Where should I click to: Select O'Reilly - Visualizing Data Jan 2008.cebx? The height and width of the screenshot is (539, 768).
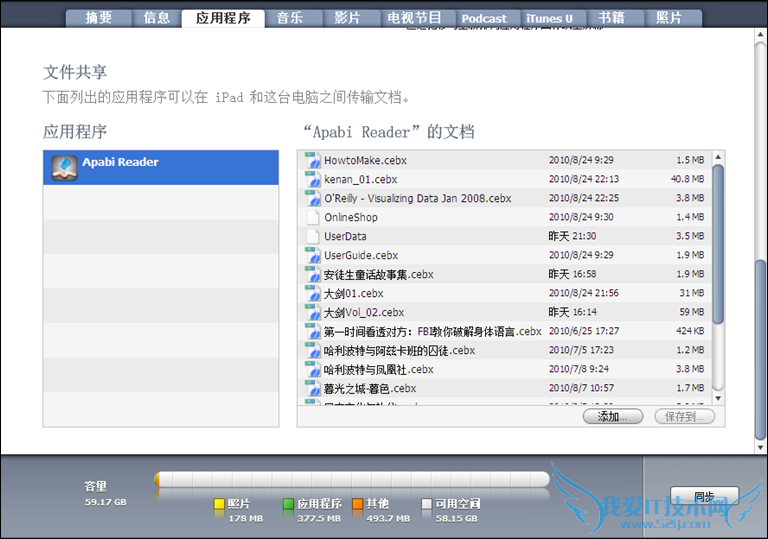418,198
